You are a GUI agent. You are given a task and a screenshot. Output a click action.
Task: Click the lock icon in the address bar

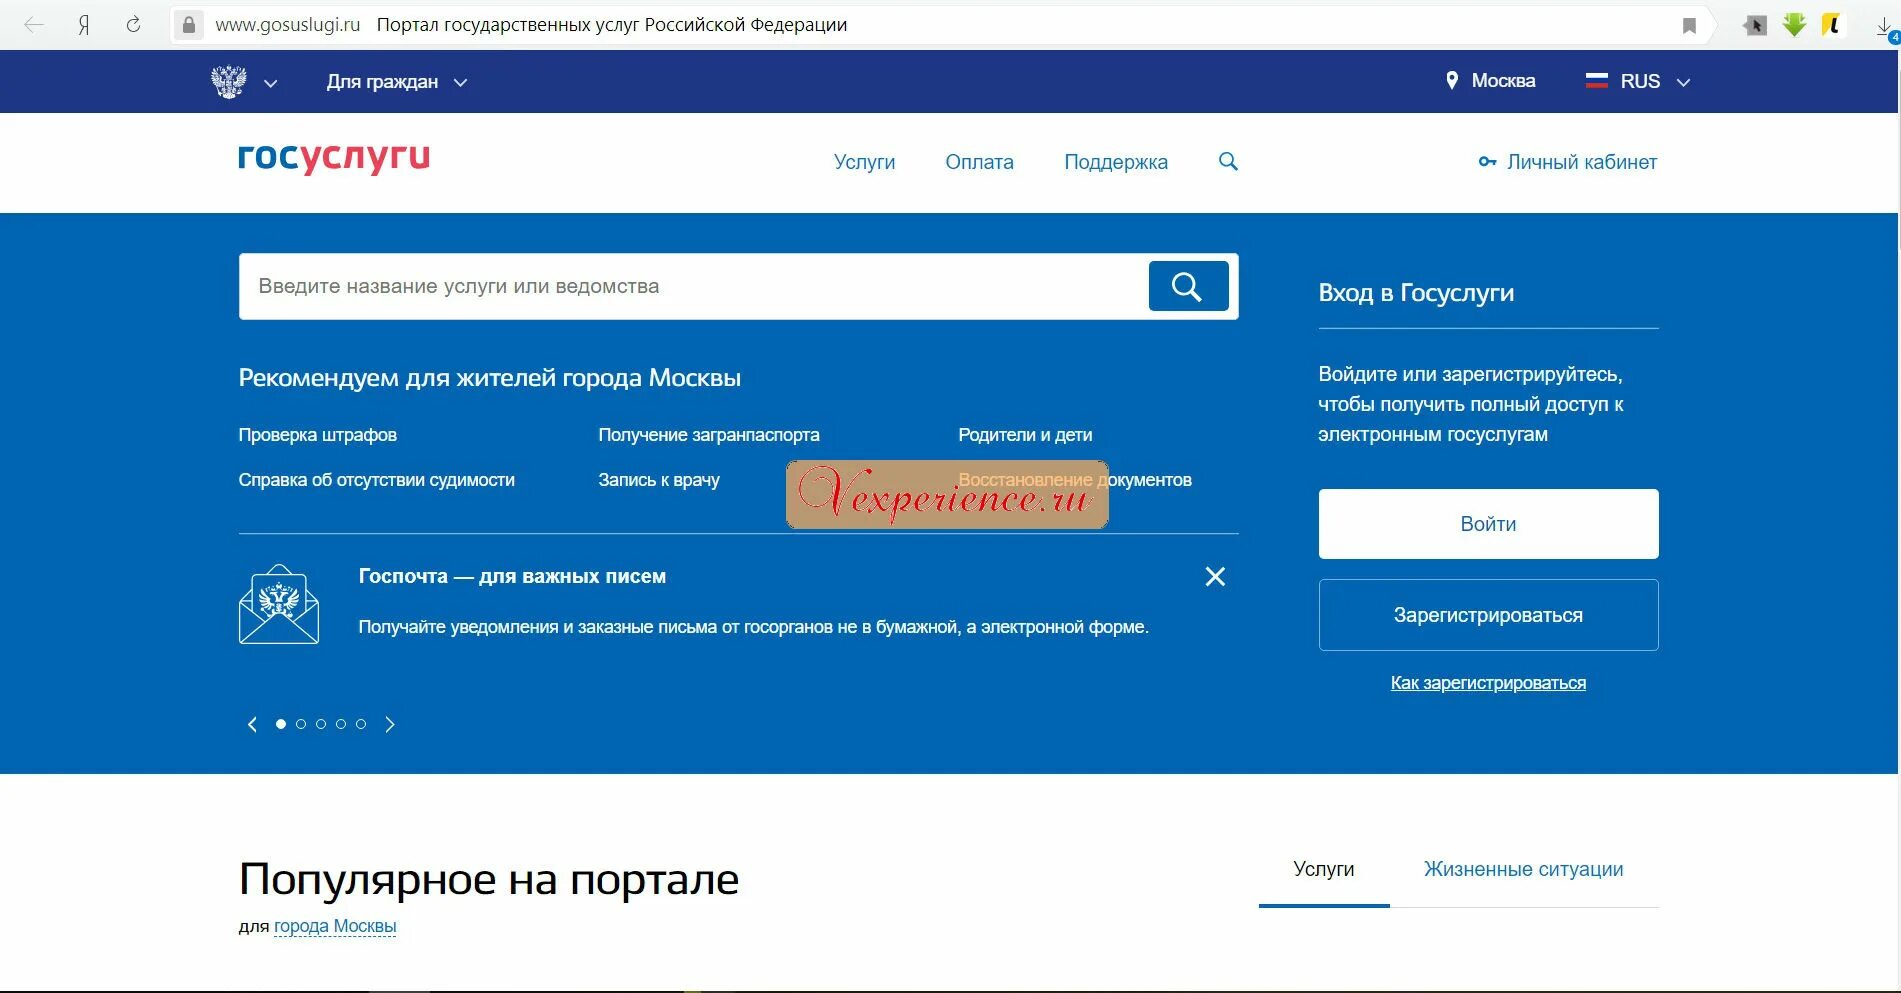[188, 25]
